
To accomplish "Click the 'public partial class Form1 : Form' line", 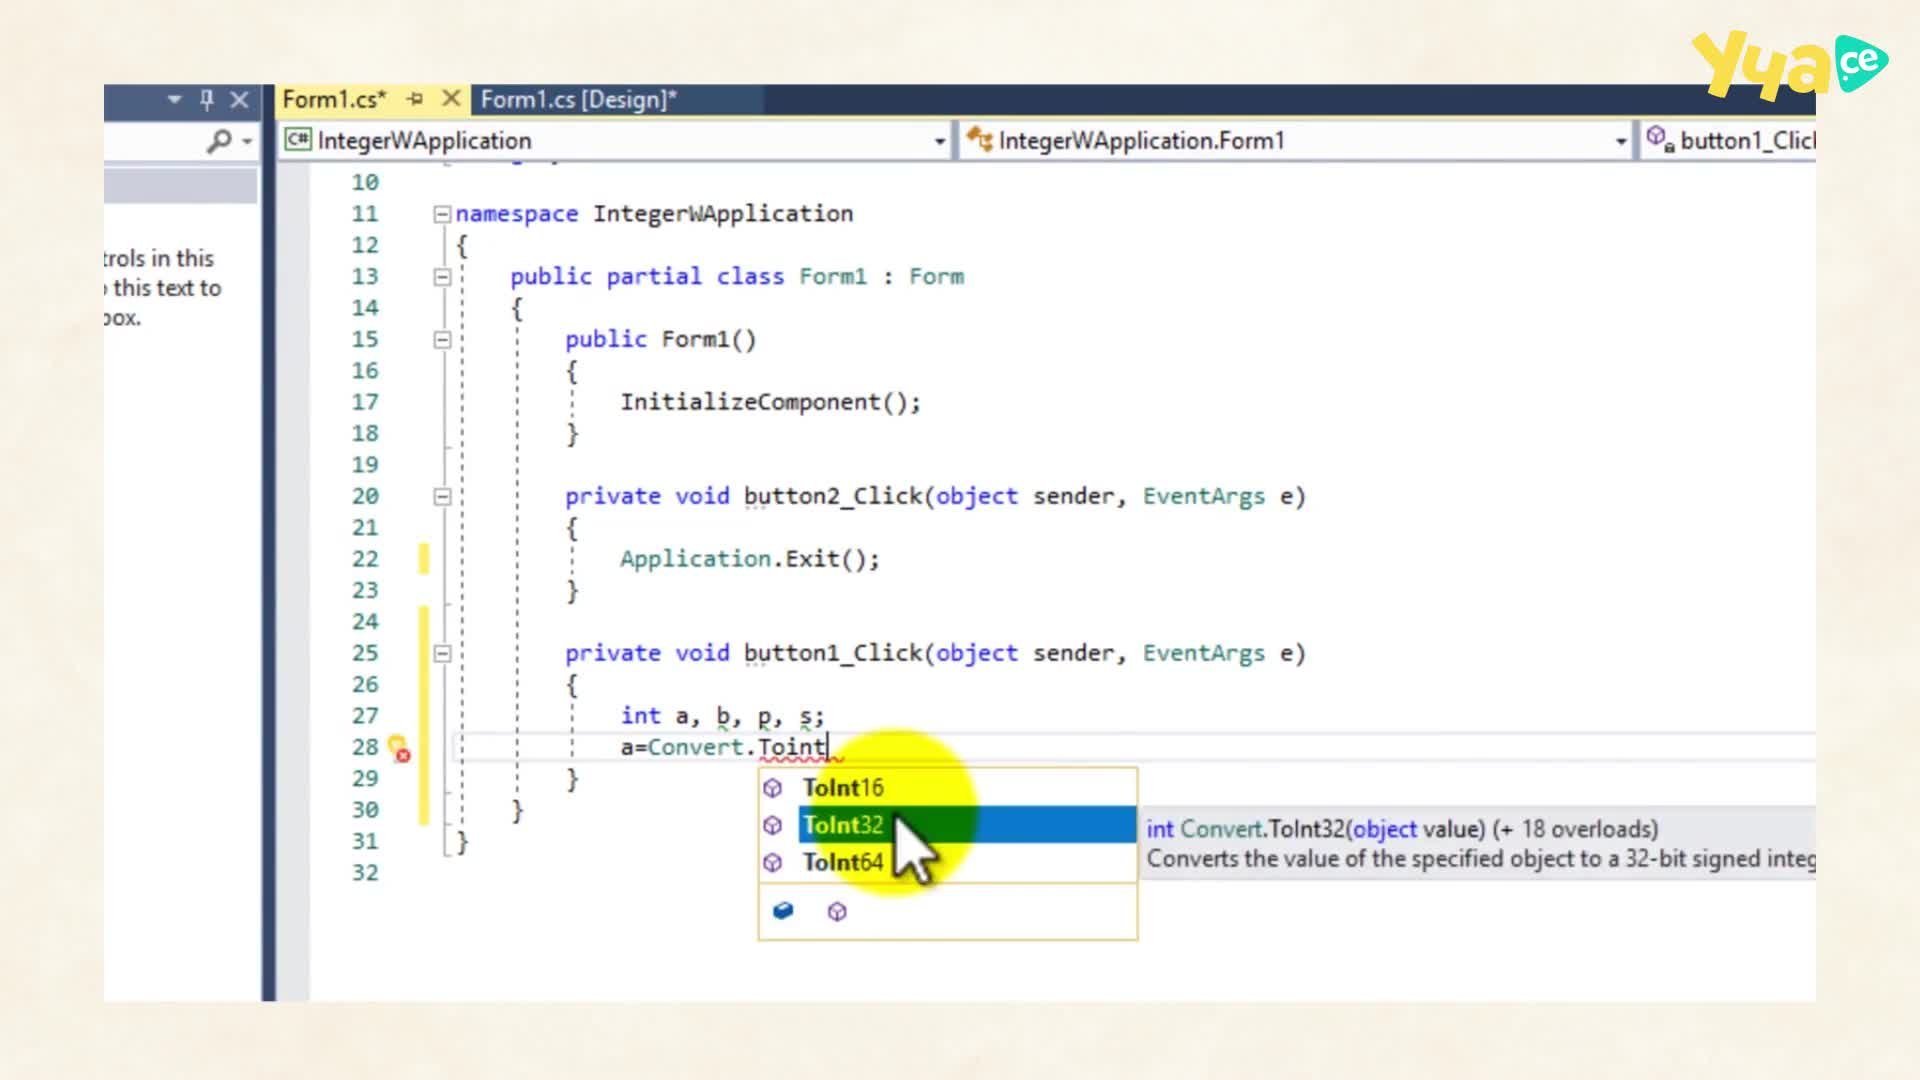I will point(737,277).
